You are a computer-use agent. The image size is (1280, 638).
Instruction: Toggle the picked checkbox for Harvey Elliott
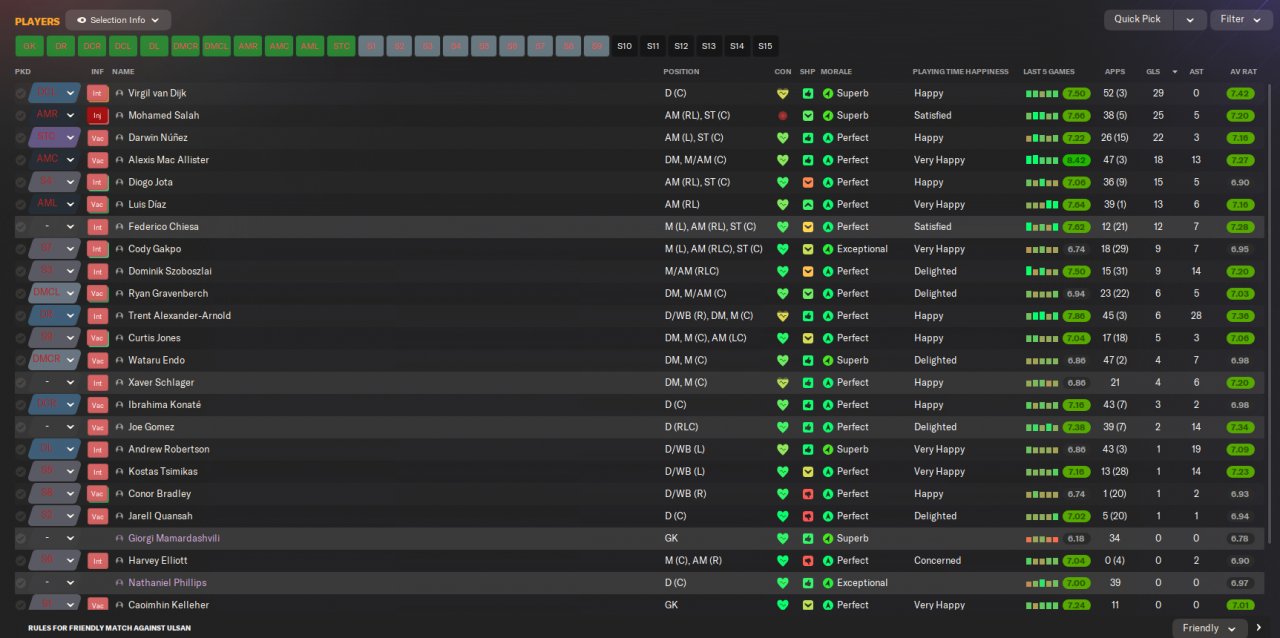20,560
